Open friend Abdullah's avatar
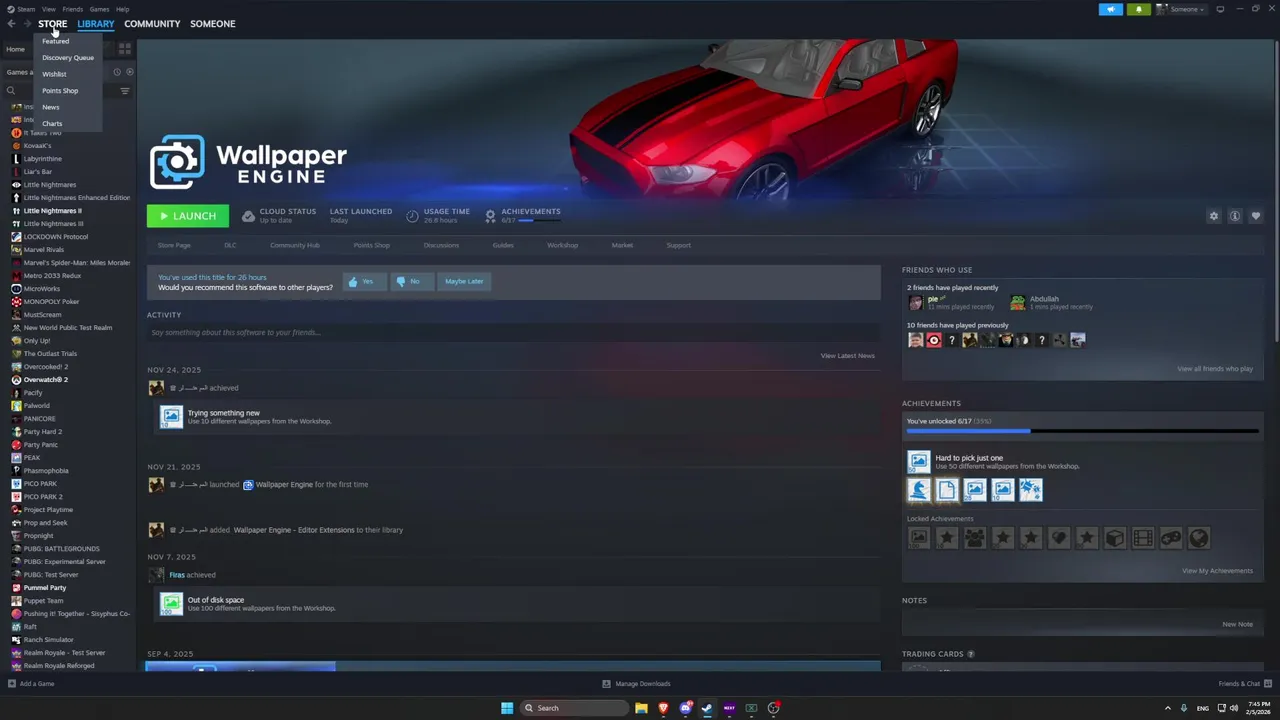 tap(1018, 302)
